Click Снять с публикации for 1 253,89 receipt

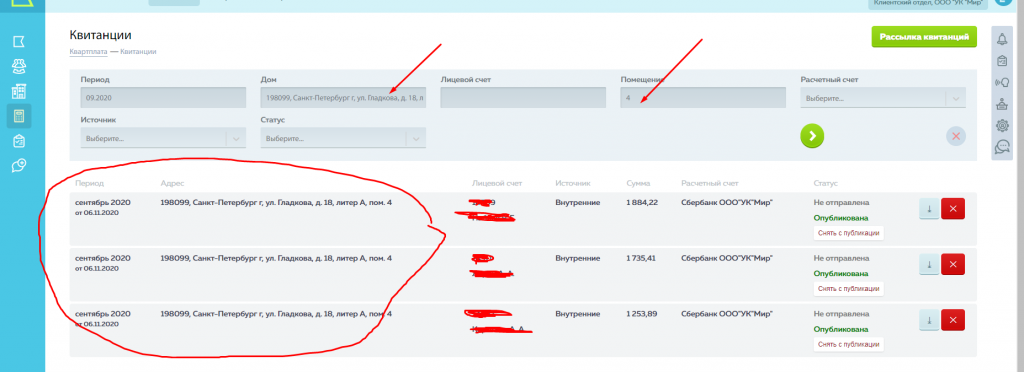[848, 344]
